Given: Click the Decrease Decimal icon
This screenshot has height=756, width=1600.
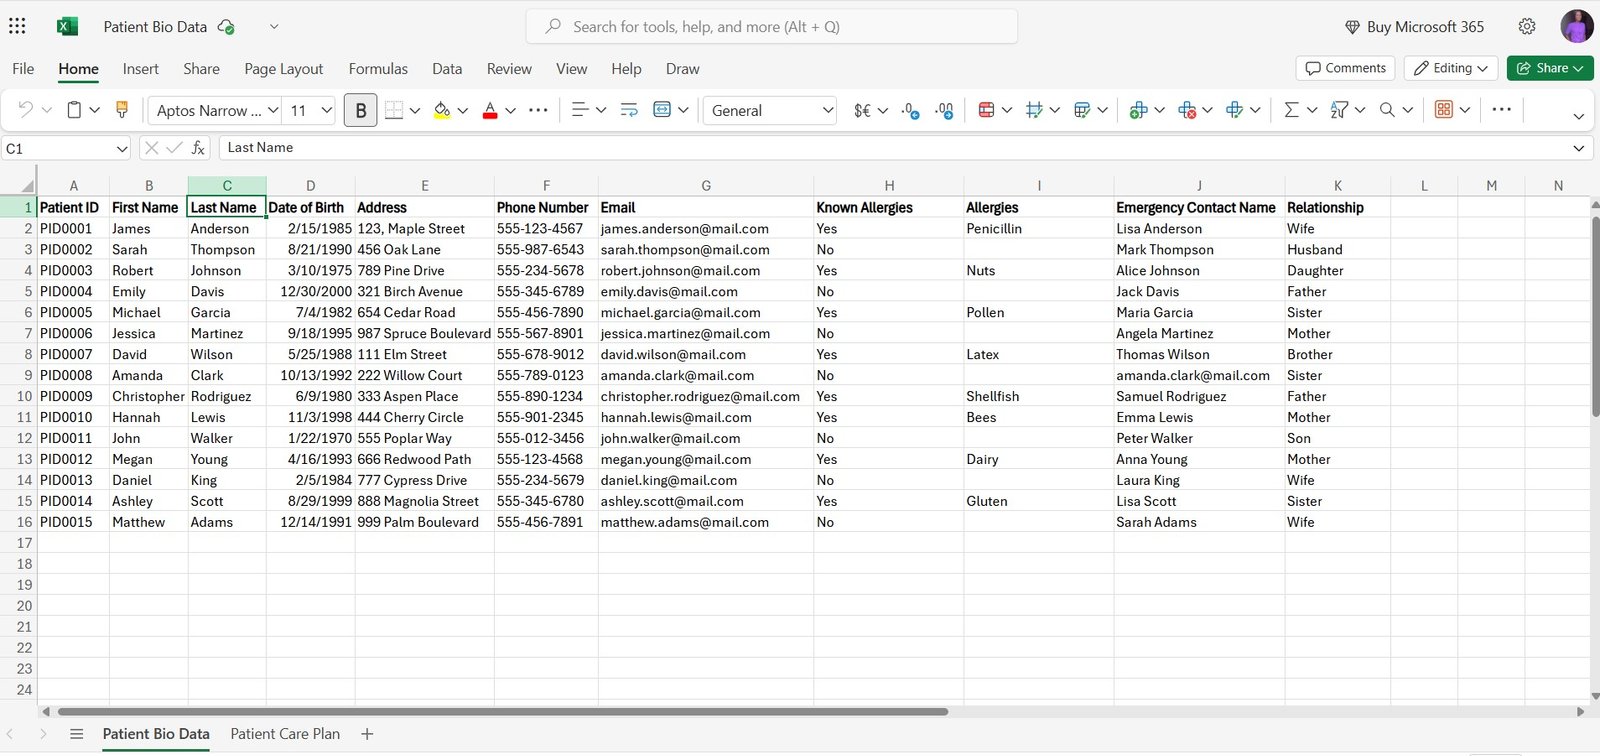Looking at the screenshot, I should pyautogui.click(x=910, y=110).
